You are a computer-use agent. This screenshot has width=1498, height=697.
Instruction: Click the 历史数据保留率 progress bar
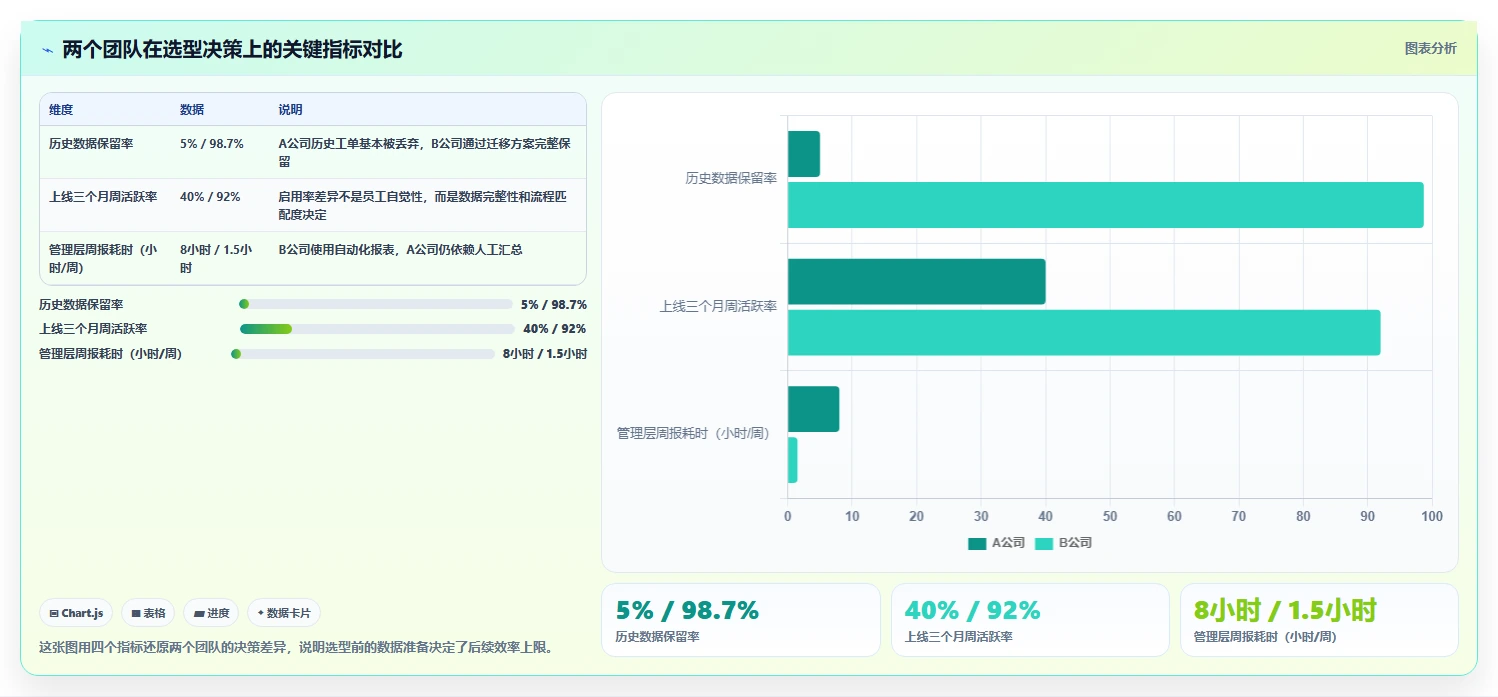coord(376,304)
